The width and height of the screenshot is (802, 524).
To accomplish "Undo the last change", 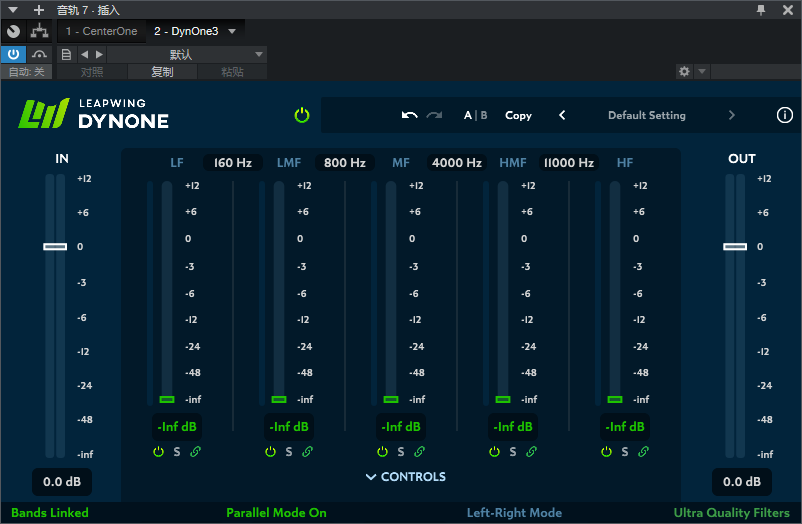I will (x=409, y=115).
